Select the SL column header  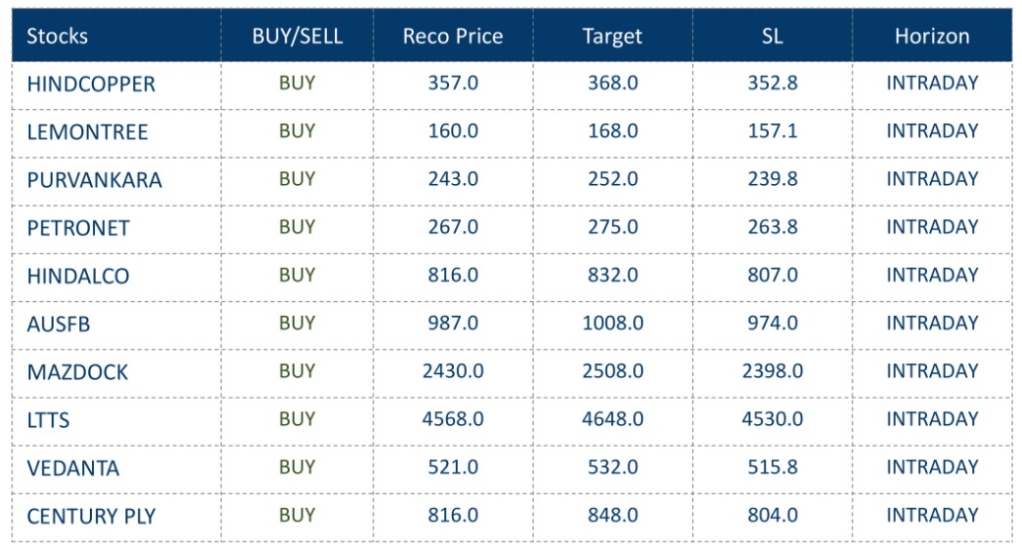pos(772,36)
